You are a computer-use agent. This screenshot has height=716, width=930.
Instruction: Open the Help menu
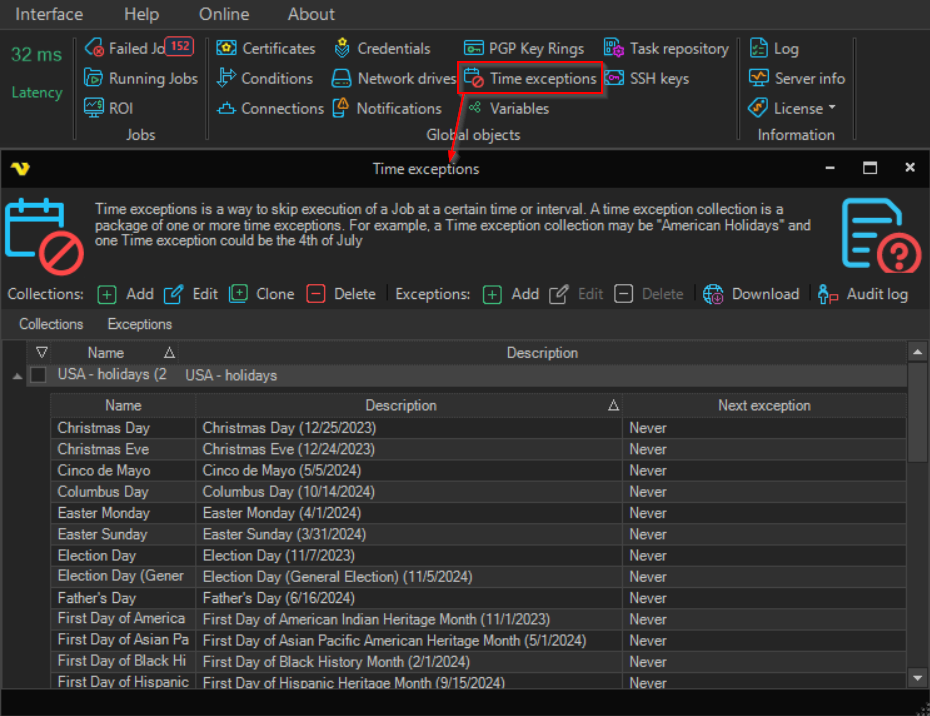coord(141,14)
